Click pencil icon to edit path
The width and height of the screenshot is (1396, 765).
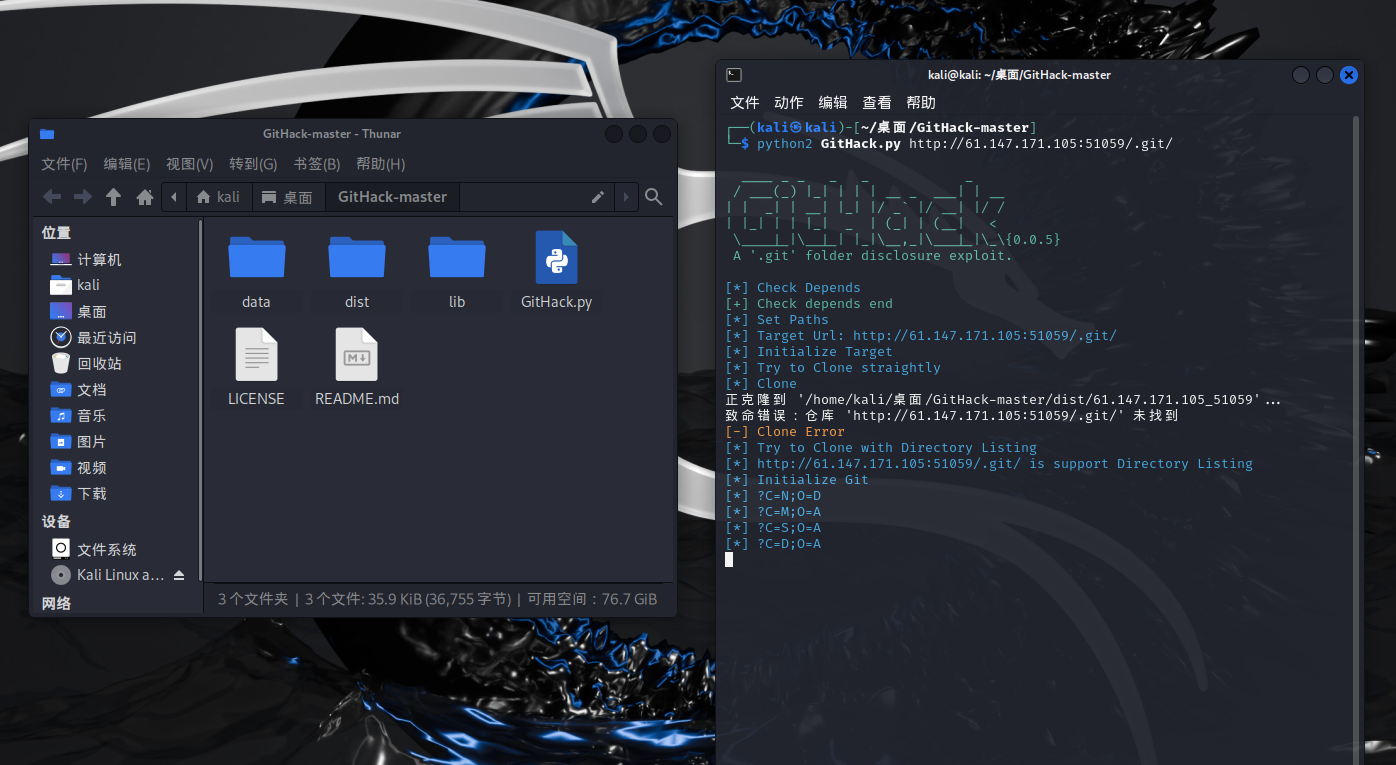coord(598,197)
